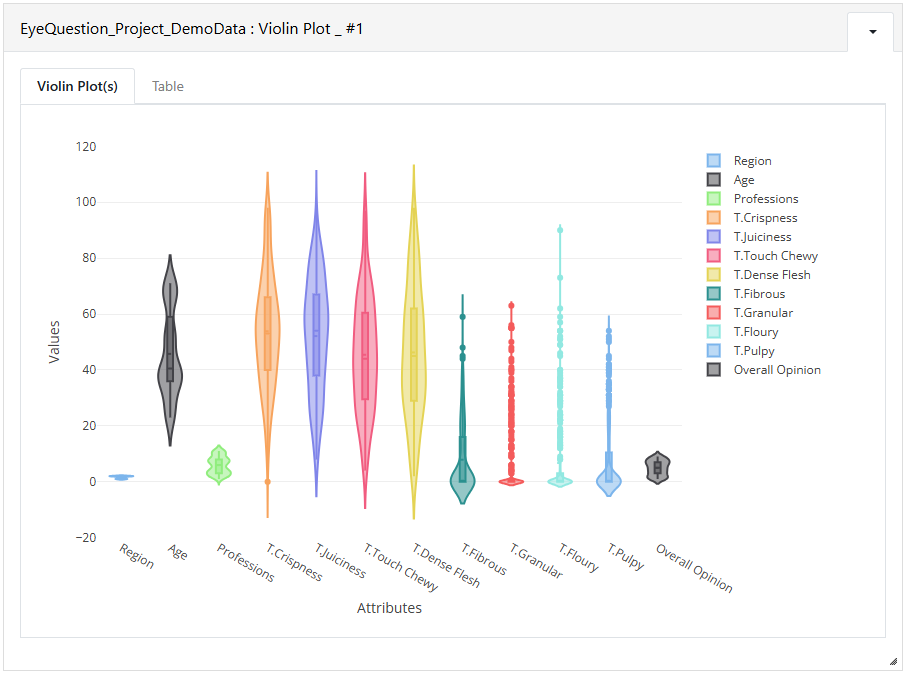
Task: Select the Violin Plot(s) tab
Action: tap(77, 86)
